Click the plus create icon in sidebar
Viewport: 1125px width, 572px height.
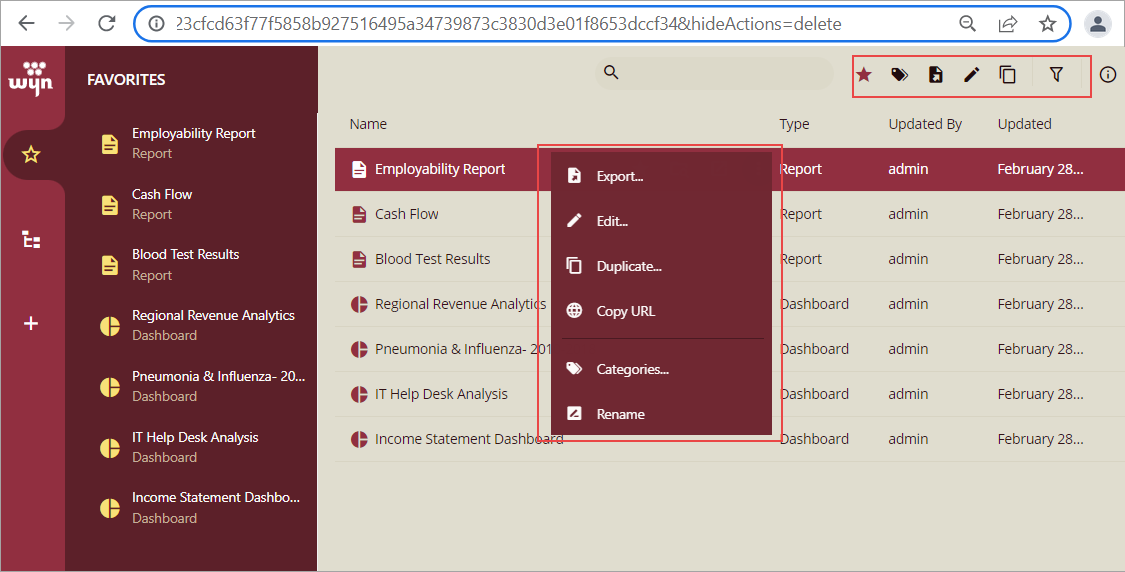pyautogui.click(x=31, y=323)
